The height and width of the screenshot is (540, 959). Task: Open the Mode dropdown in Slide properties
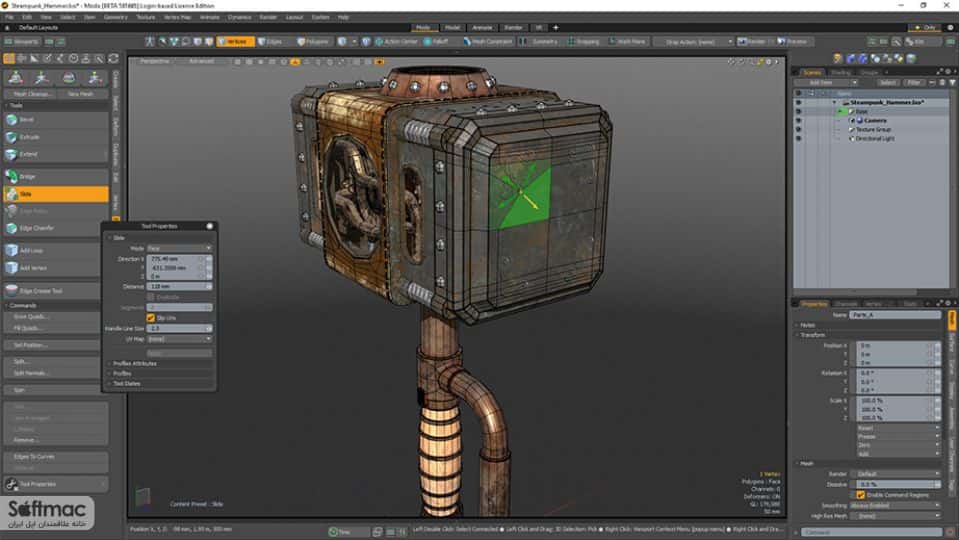[179, 248]
